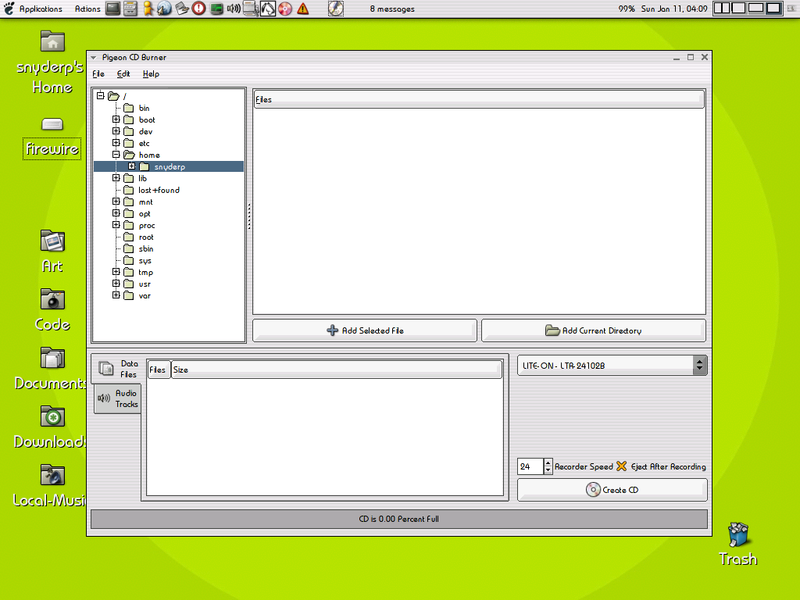Click the 8 messages panel indicator
Image resolution: width=800 pixels, height=600 pixels.
tap(392, 9)
